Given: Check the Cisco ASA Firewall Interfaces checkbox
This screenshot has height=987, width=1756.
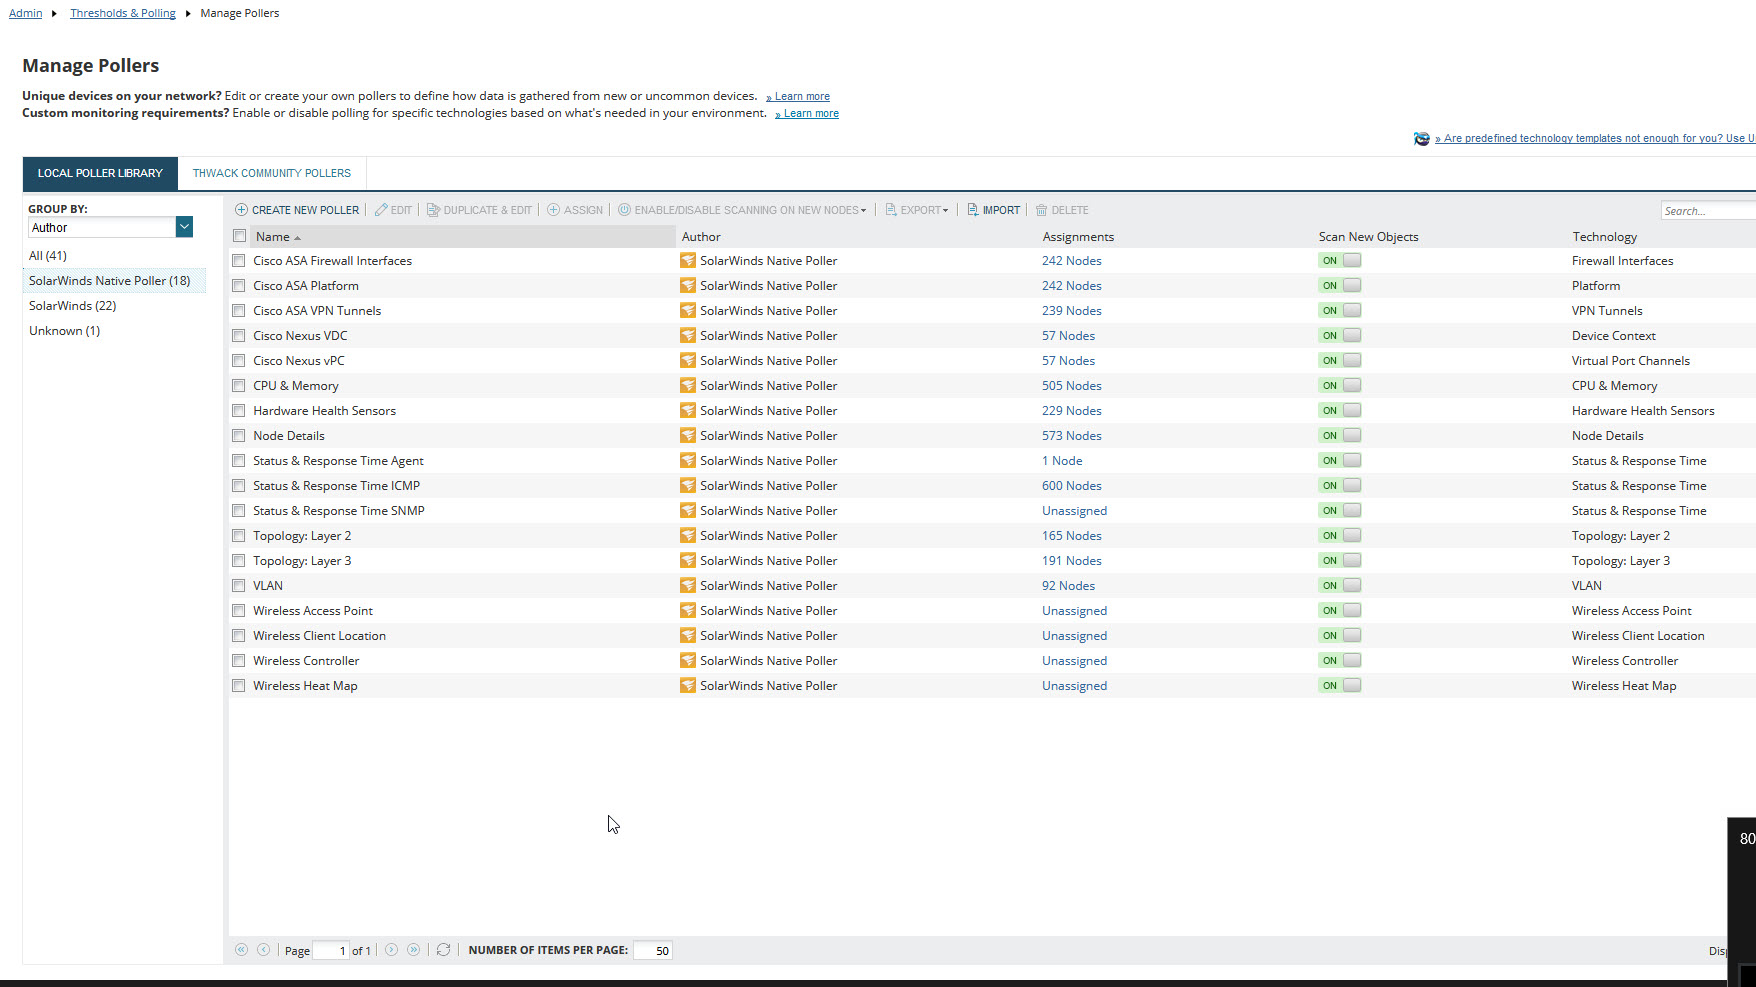Looking at the screenshot, I should (x=239, y=261).
